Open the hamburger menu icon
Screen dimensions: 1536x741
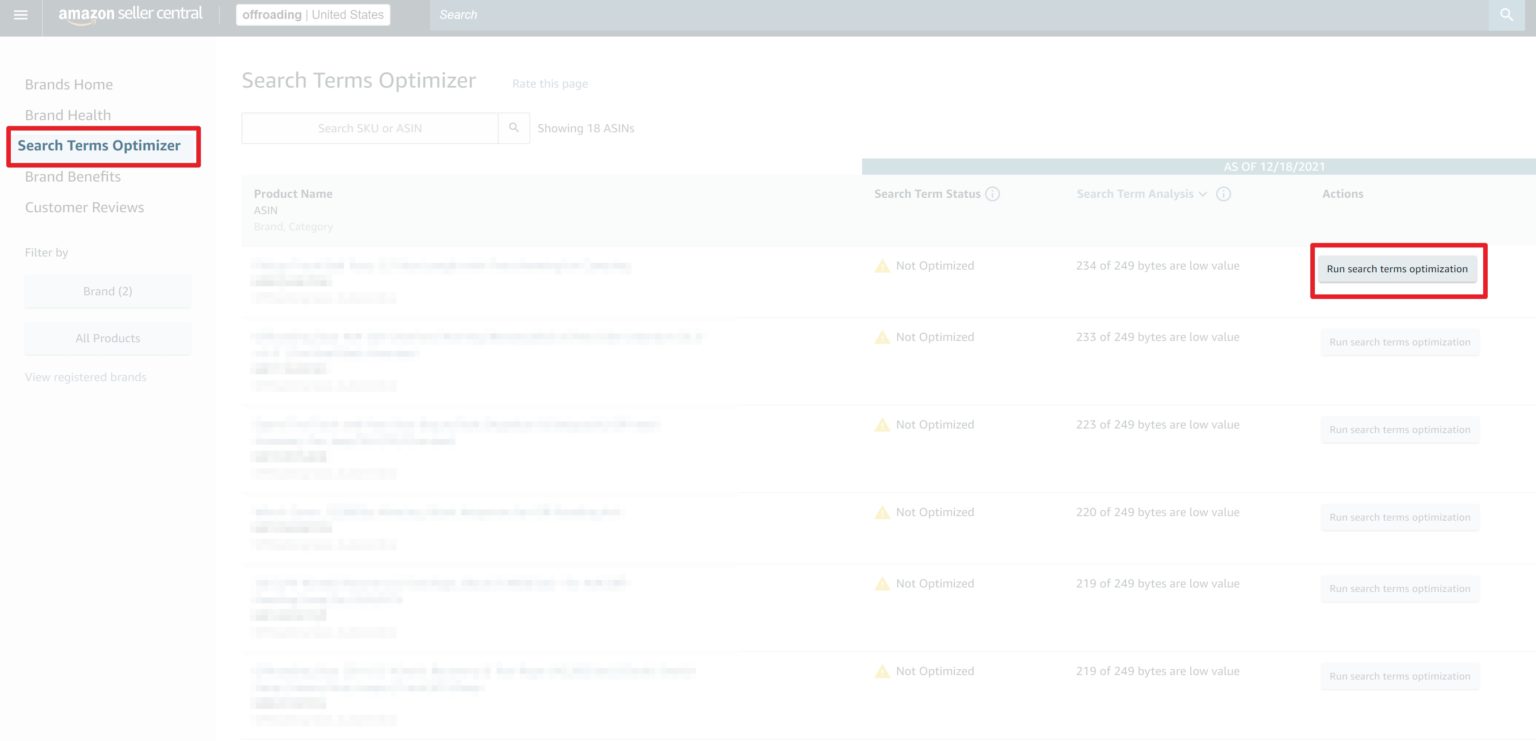(21, 15)
